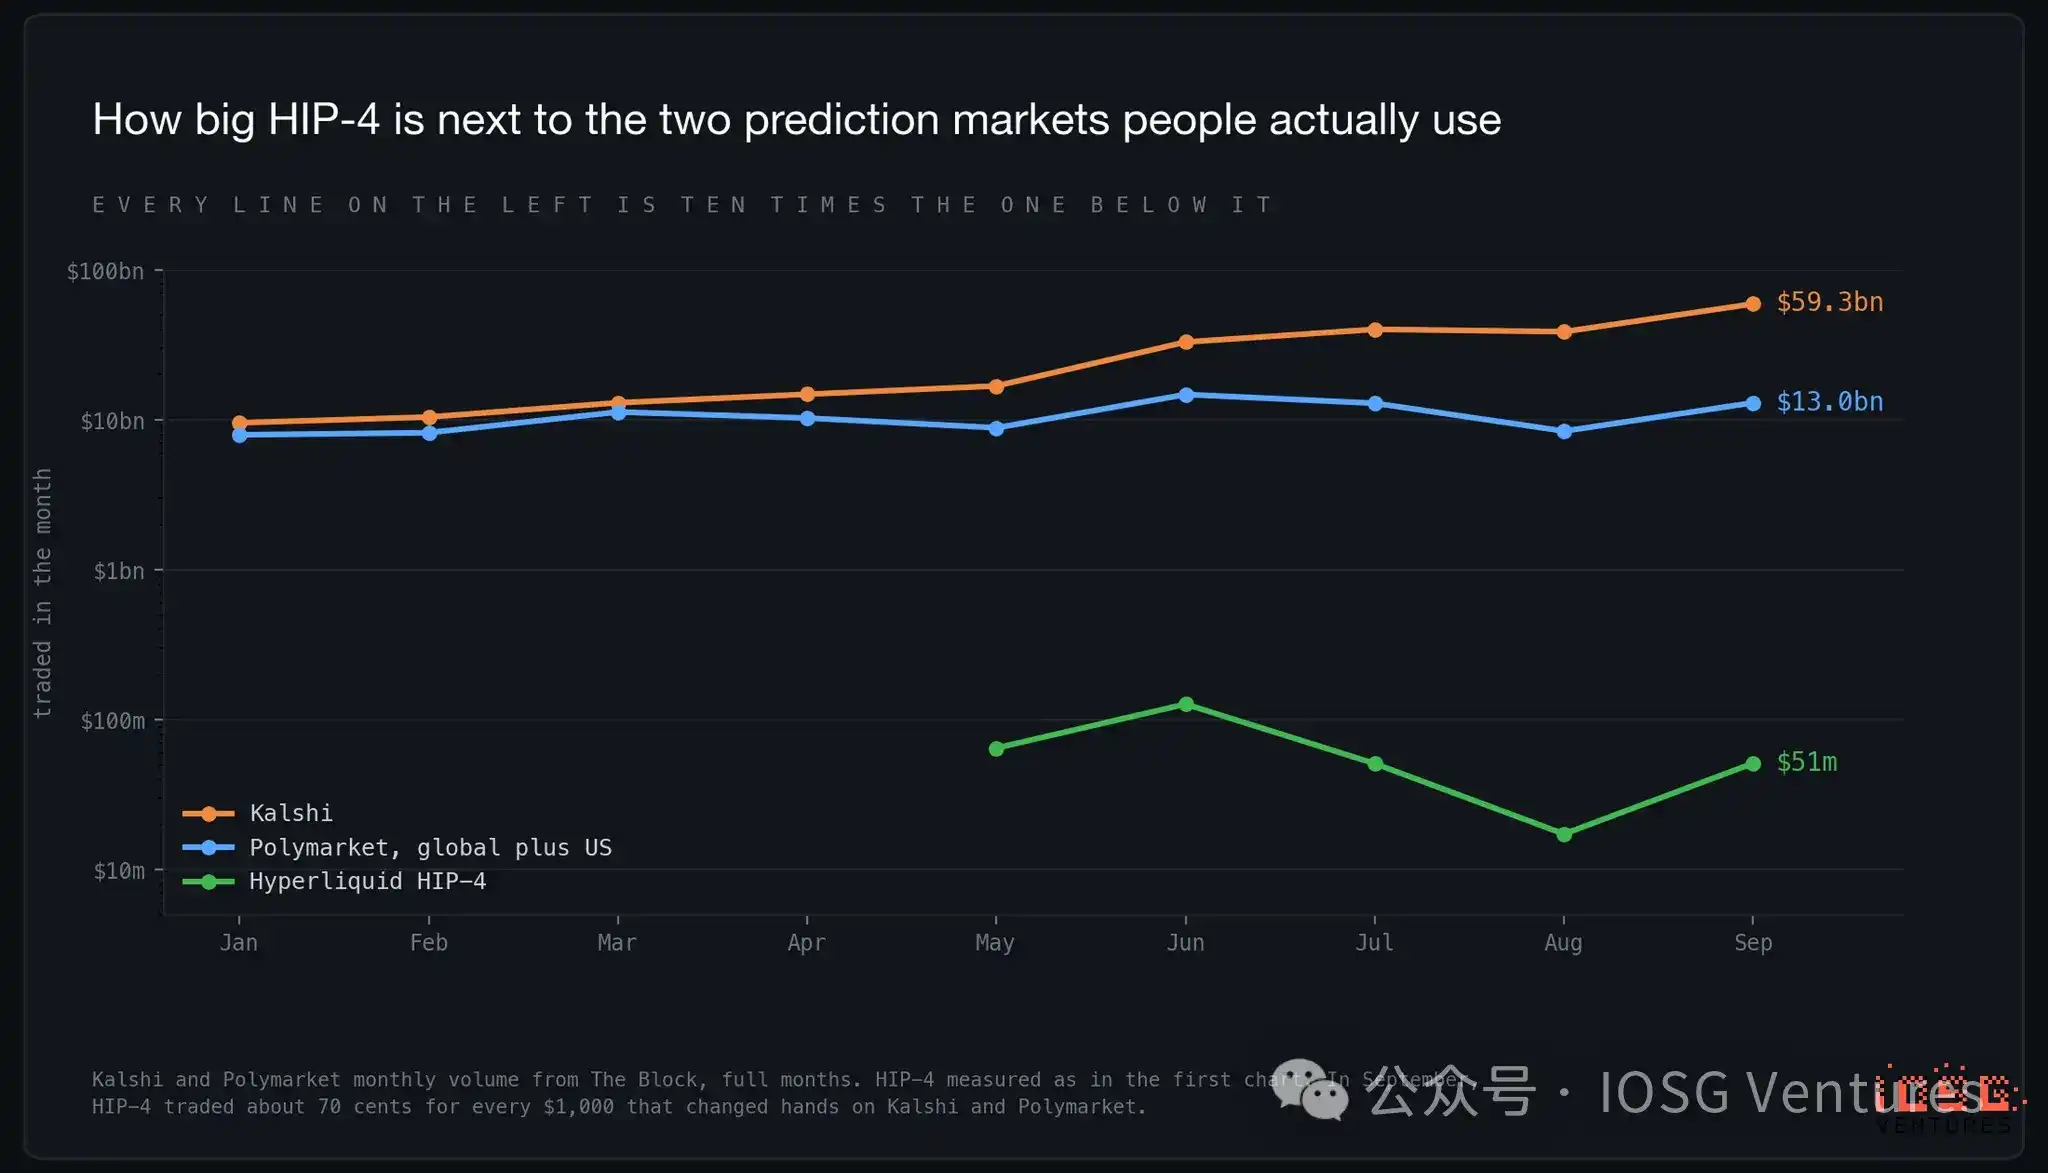The width and height of the screenshot is (2048, 1174).
Task: Click the $1bn y-axis tick label
Action: (119, 571)
